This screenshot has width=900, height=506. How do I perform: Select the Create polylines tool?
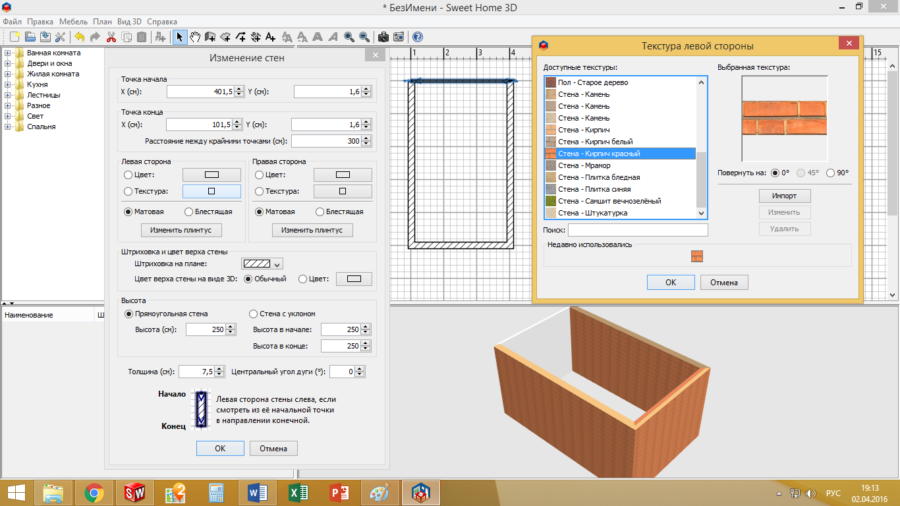(240, 37)
